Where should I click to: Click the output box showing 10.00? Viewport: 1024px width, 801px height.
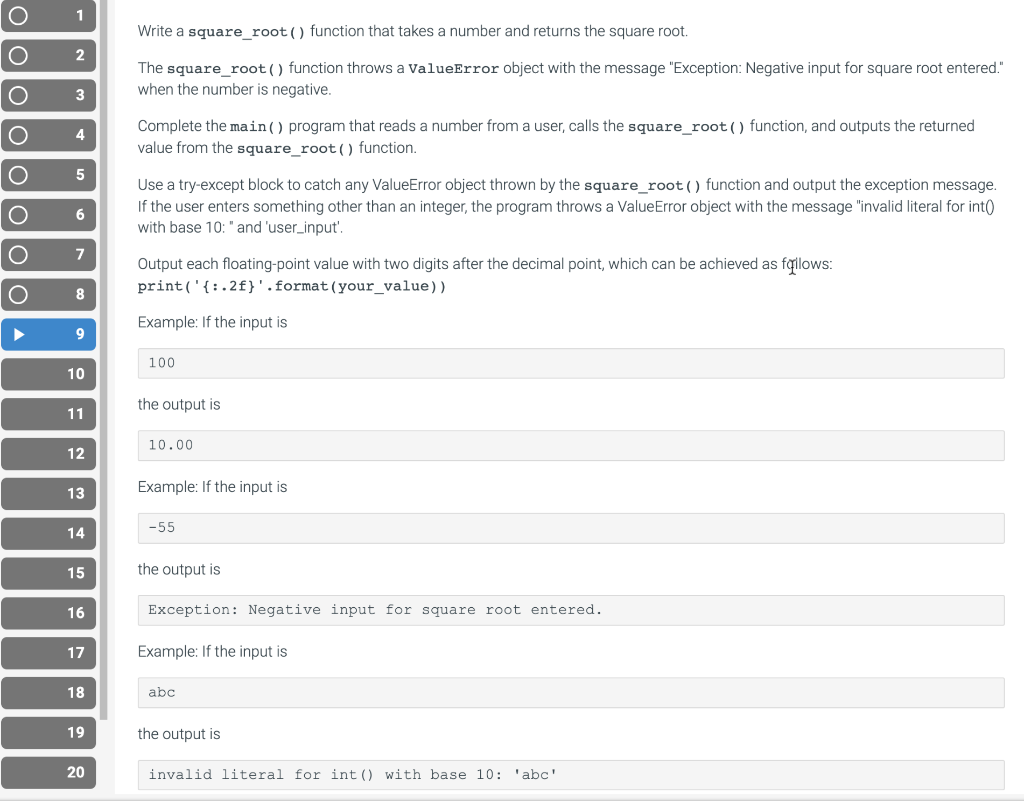[x=571, y=444]
